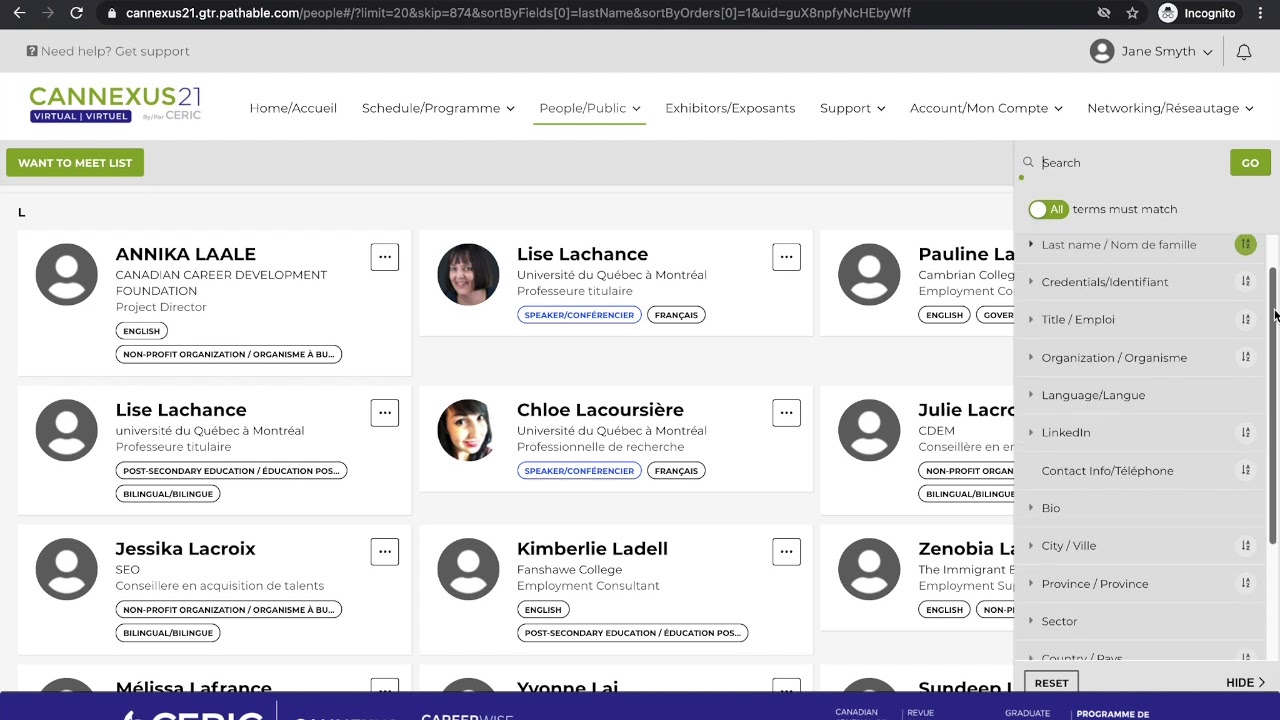Click Jessika Lacroix name
This screenshot has height=720, width=1280.
click(x=185, y=548)
